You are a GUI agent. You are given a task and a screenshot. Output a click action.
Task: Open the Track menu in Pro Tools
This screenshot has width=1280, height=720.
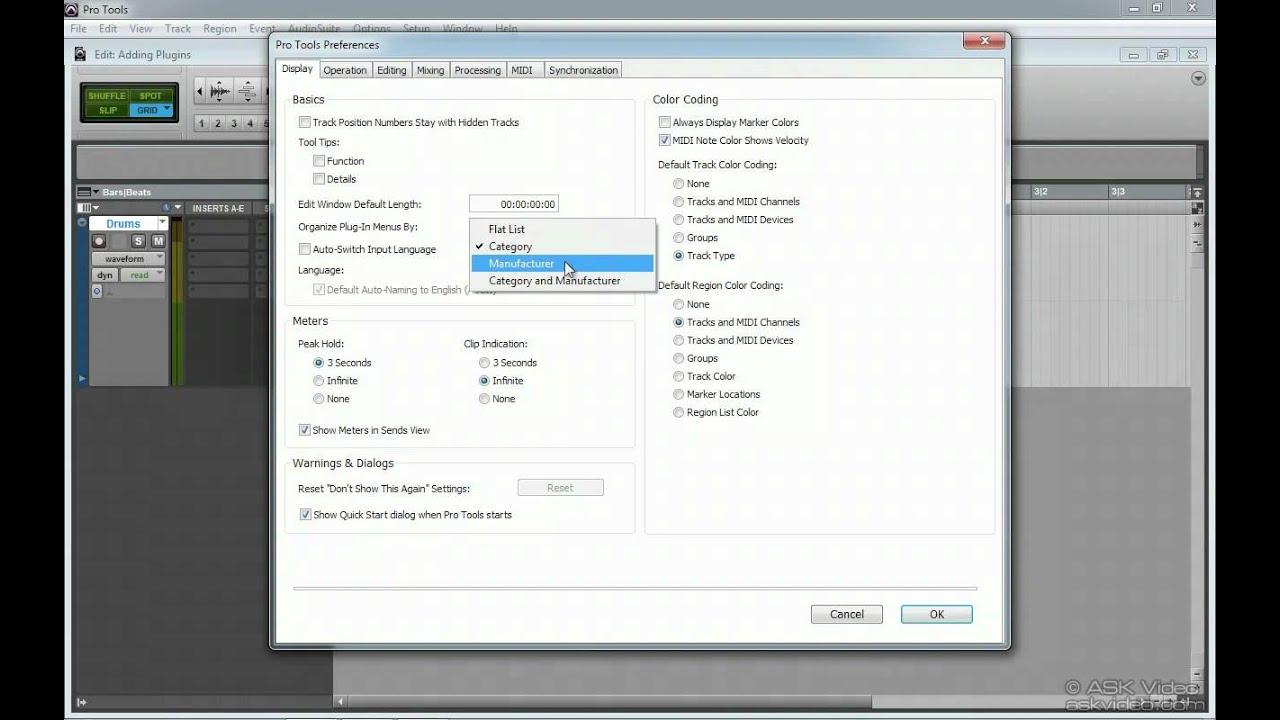178,29
